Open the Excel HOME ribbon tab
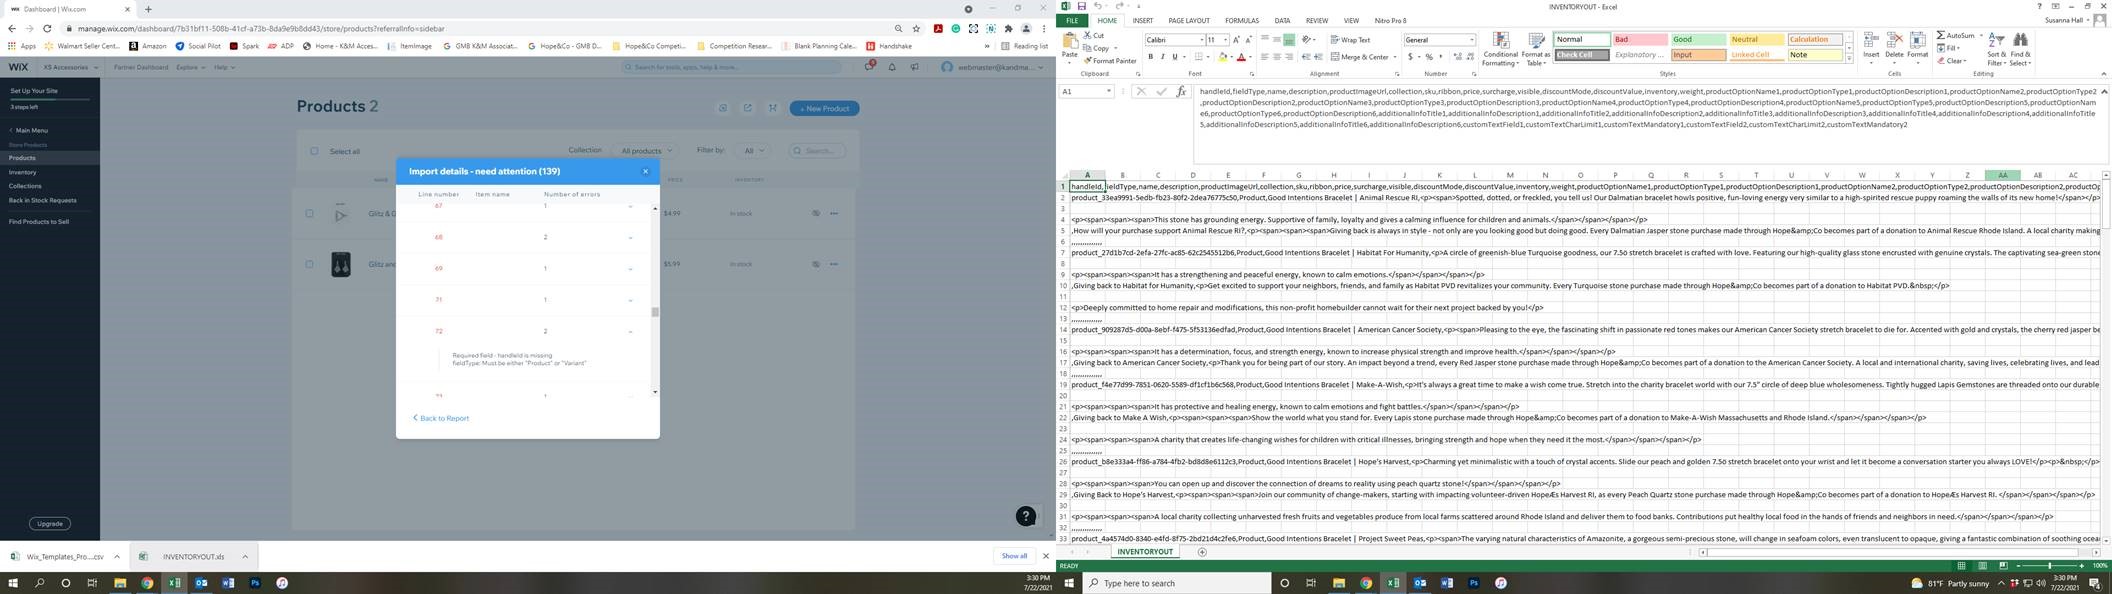 [1107, 20]
